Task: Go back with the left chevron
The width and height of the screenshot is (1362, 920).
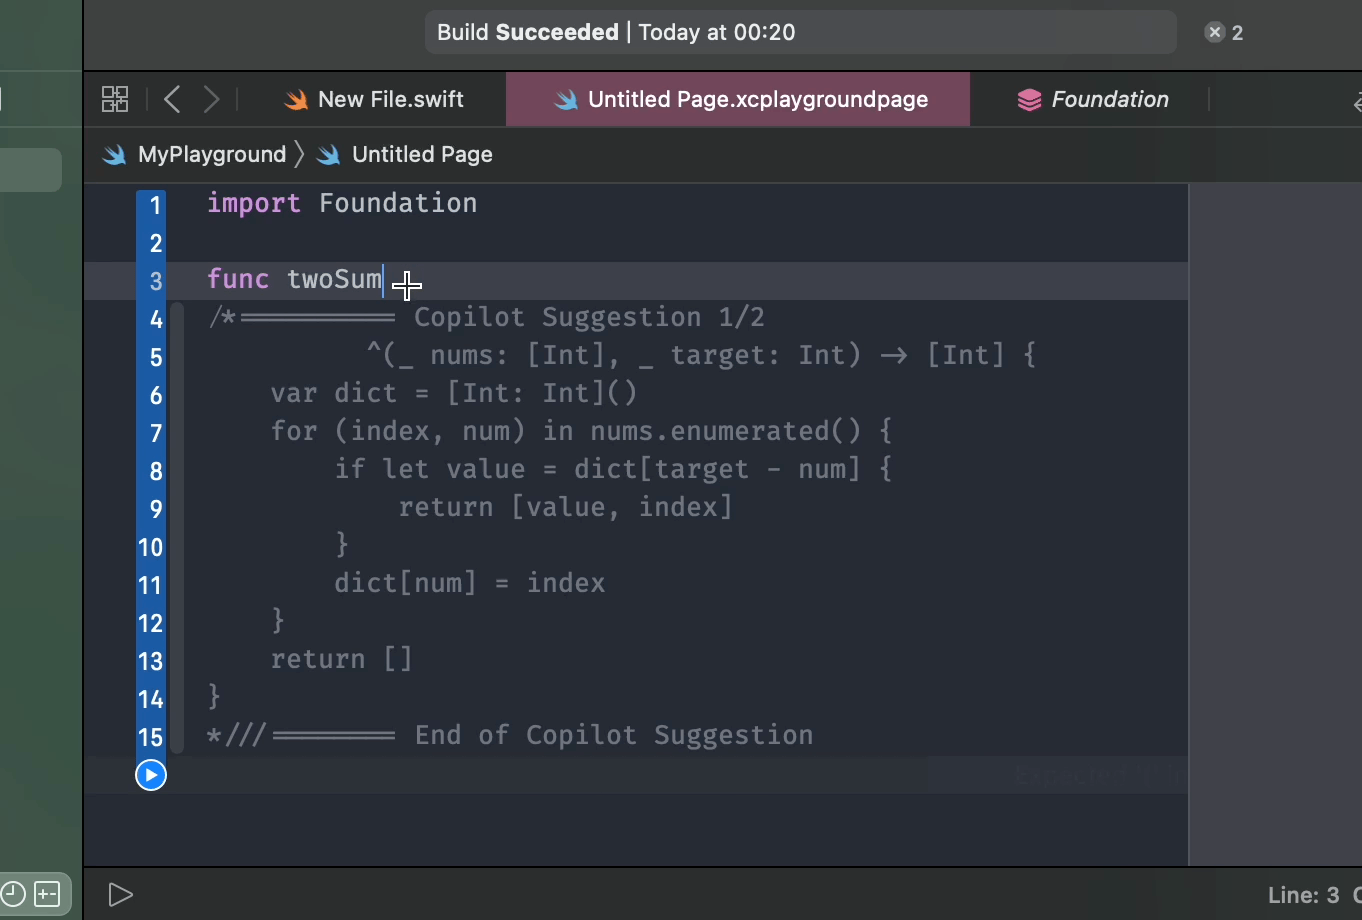Action: coord(172,99)
